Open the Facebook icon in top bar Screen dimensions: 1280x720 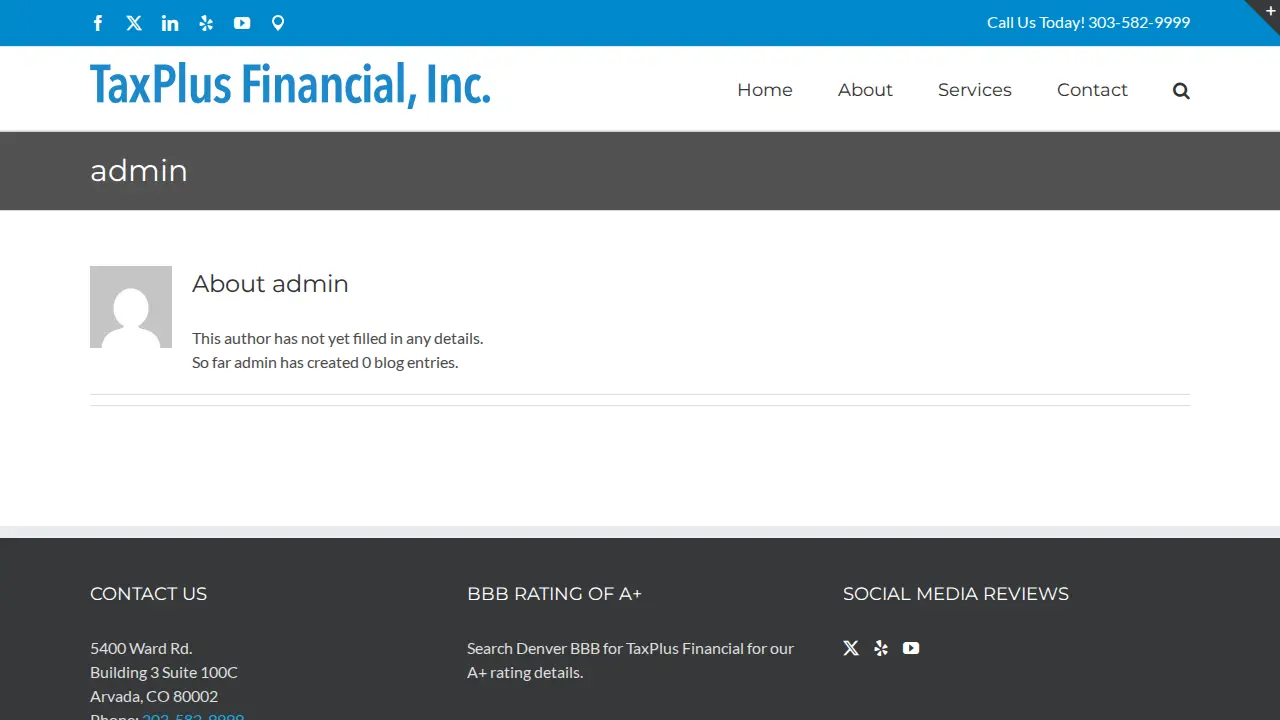click(x=98, y=23)
